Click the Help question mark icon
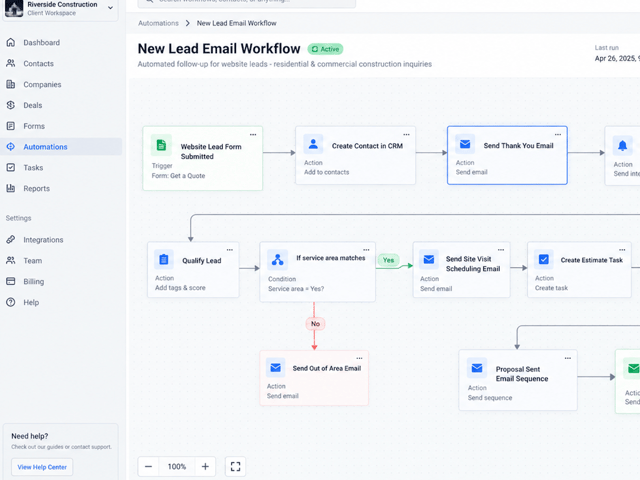 pyautogui.click(x=11, y=302)
